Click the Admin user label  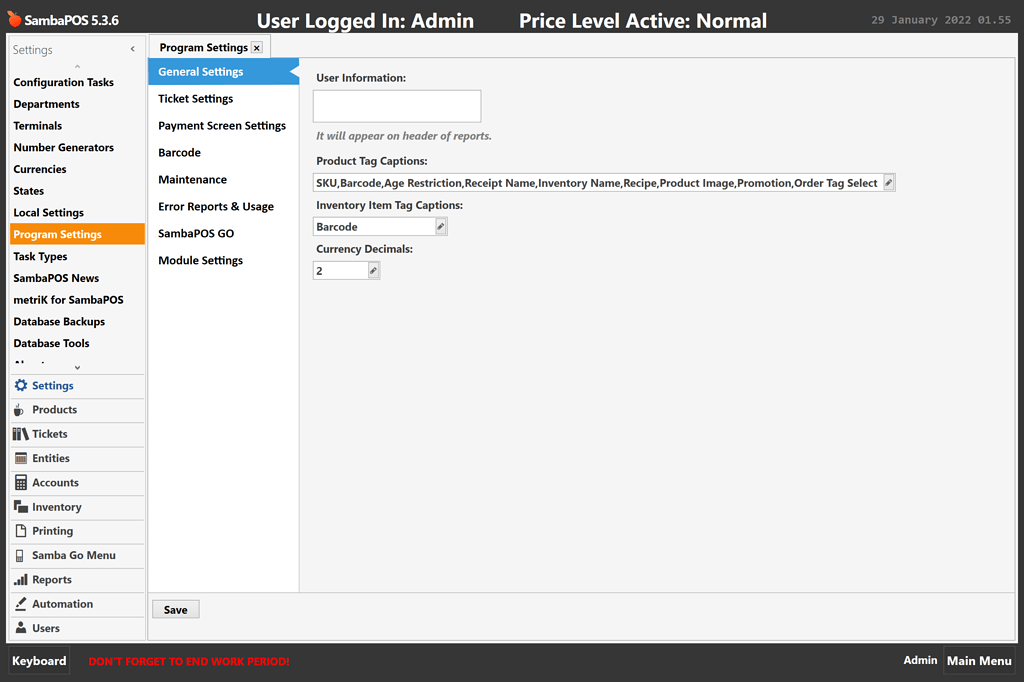click(x=920, y=660)
